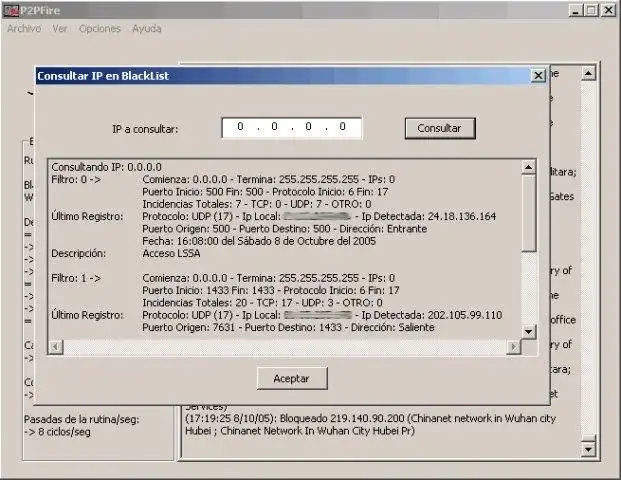Click the 'Filtro: 1 ->' label
The image size is (621, 480).
[76, 278]
